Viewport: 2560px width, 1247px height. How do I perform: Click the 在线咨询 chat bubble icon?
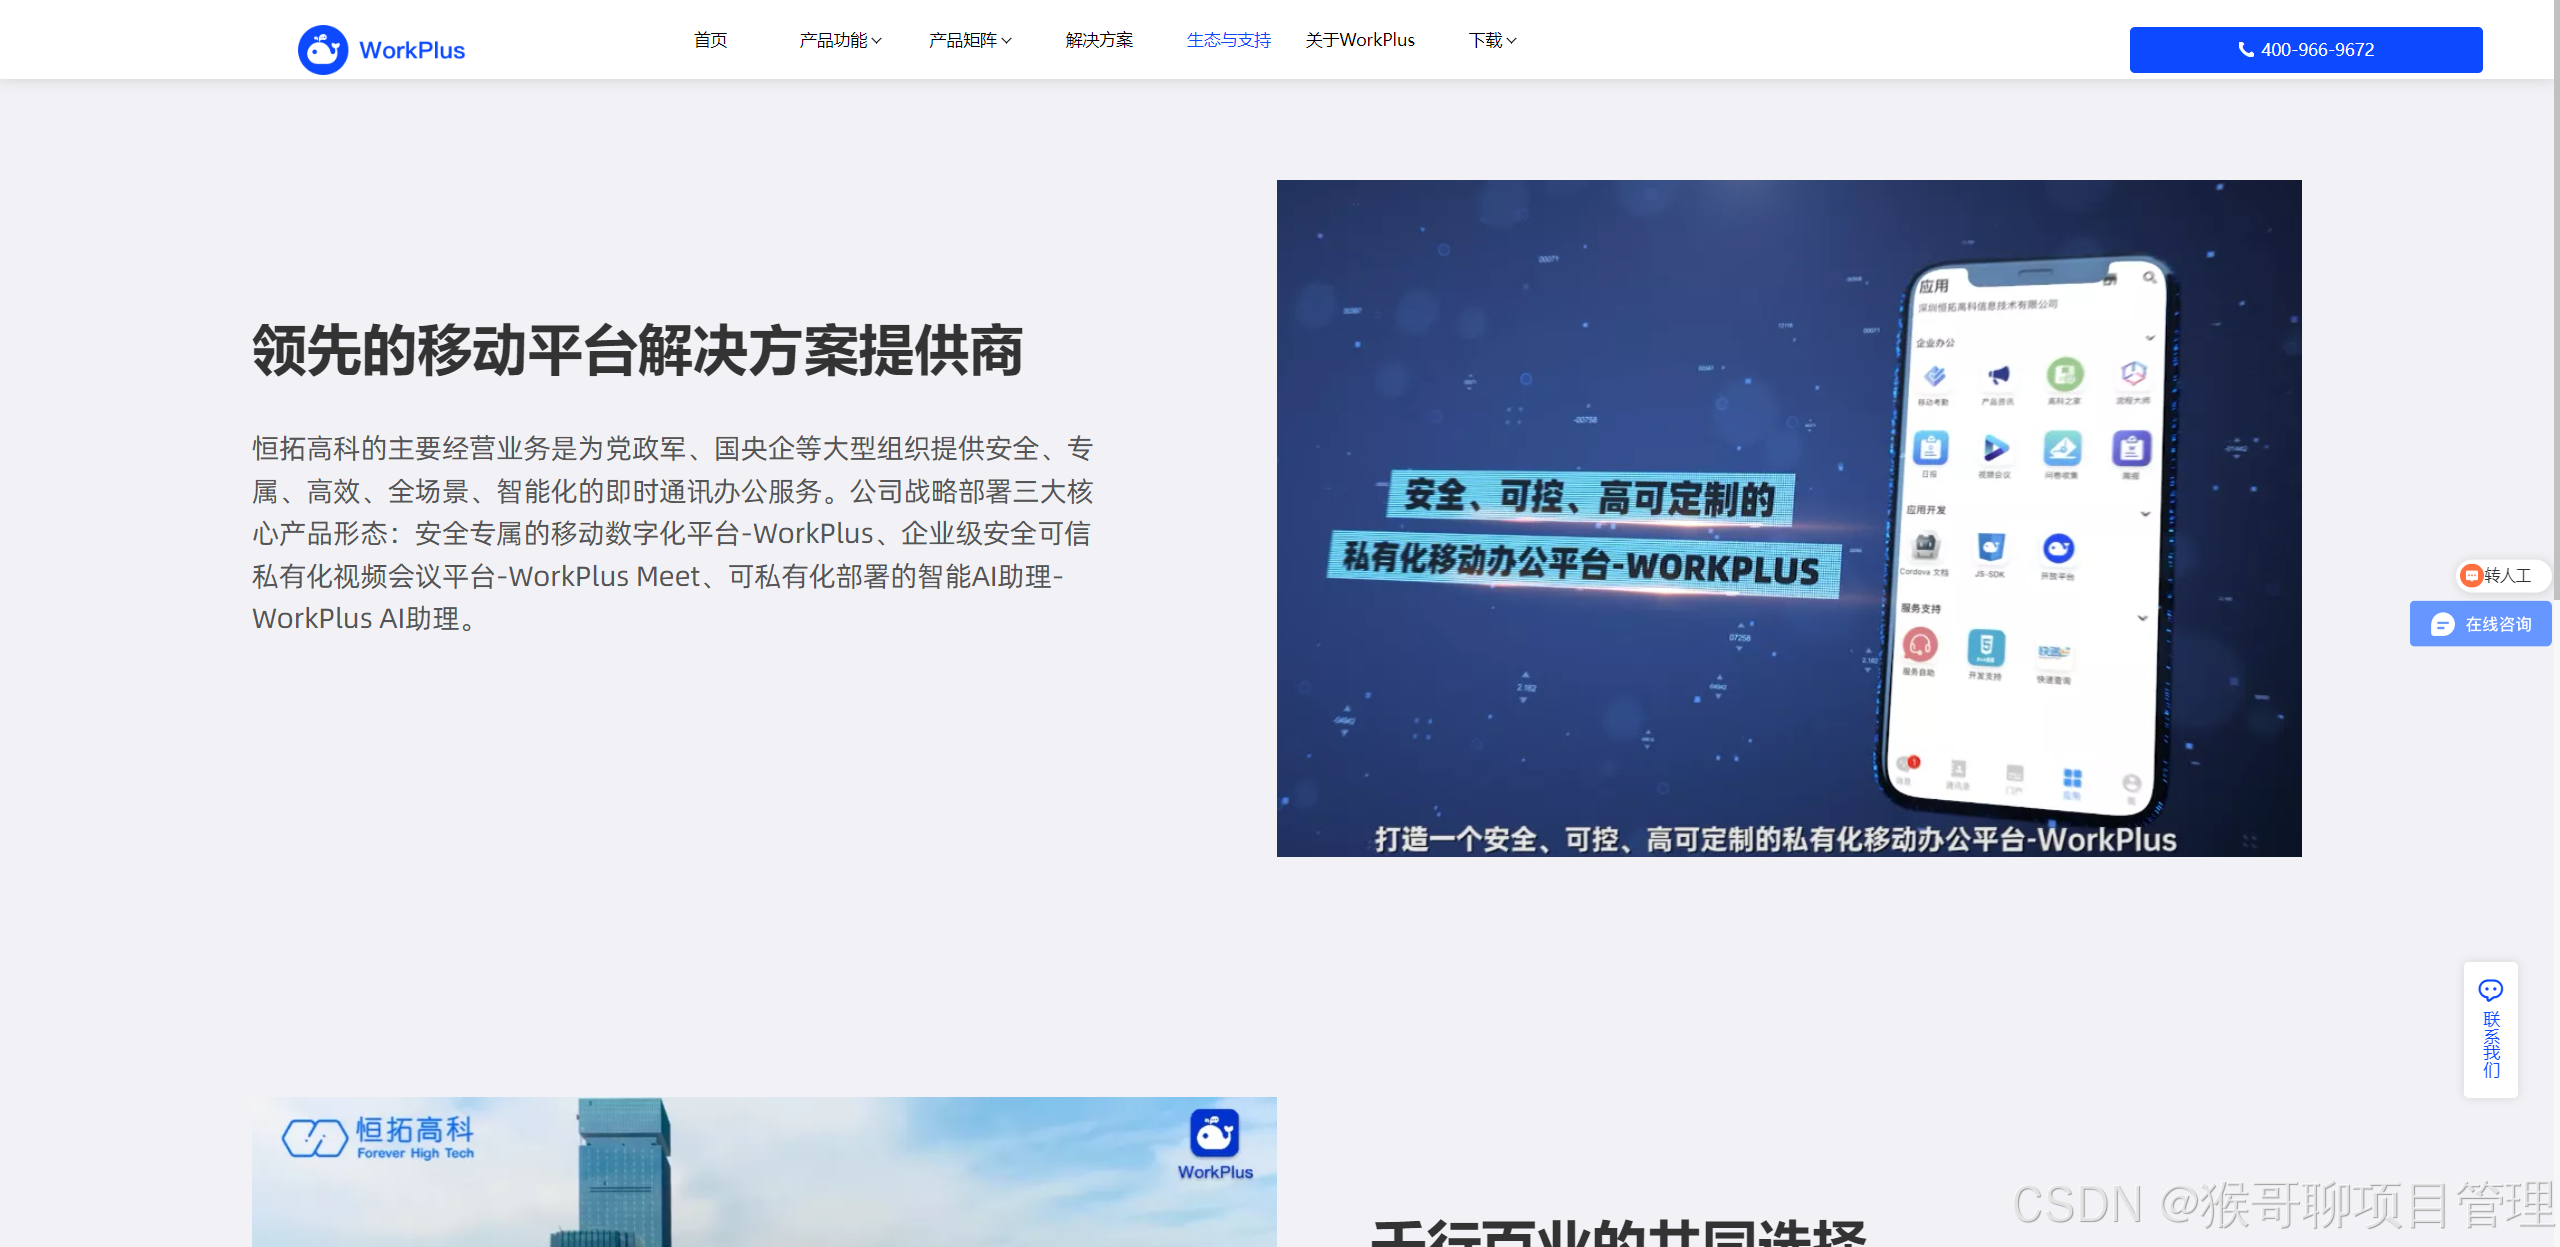tap(2442, 625)
